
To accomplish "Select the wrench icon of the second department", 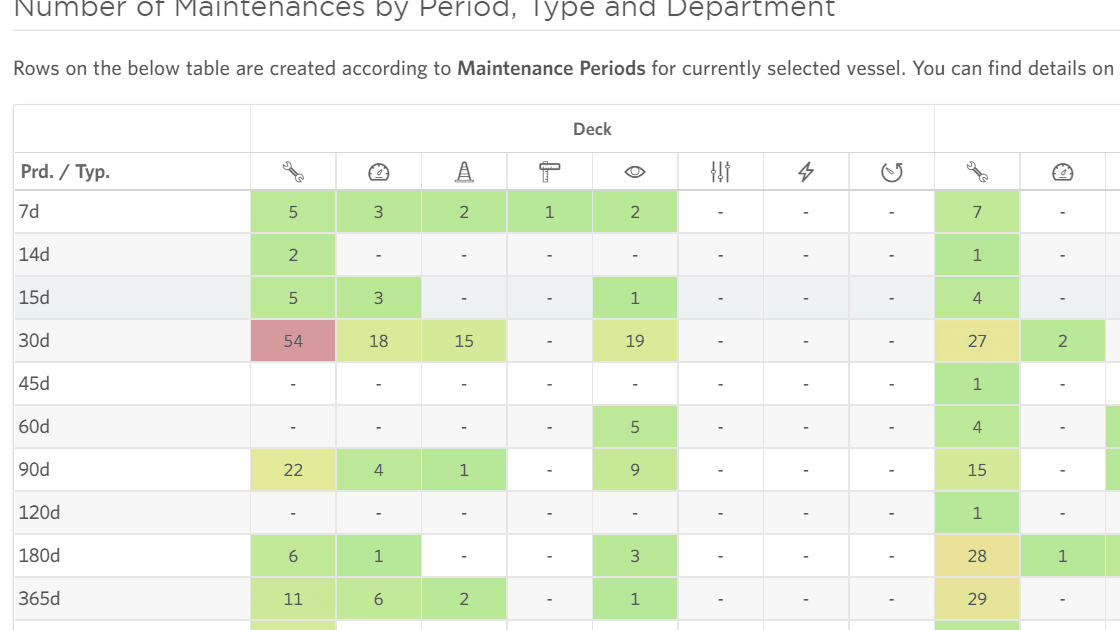I will (x=977, y=170).
